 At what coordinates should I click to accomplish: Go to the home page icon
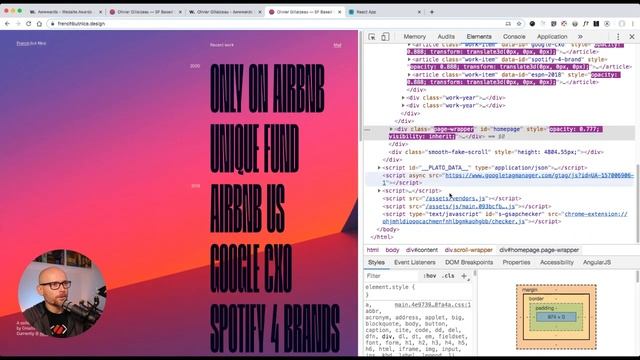click(x=39, y=24)
